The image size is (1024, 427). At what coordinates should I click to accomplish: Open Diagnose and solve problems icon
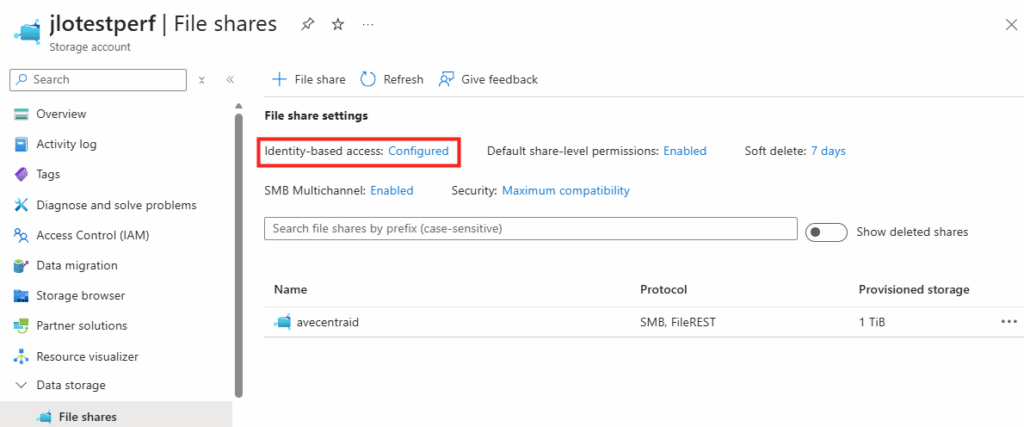click(x=21, y=205)
